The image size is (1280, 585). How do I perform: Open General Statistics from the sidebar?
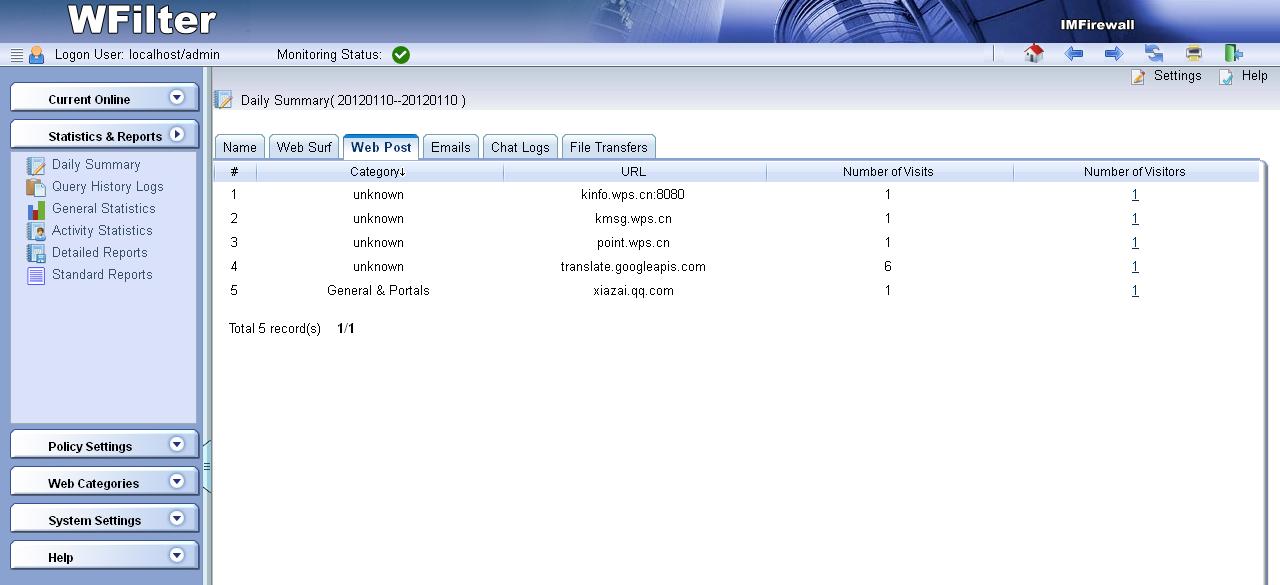coord(103,209)
